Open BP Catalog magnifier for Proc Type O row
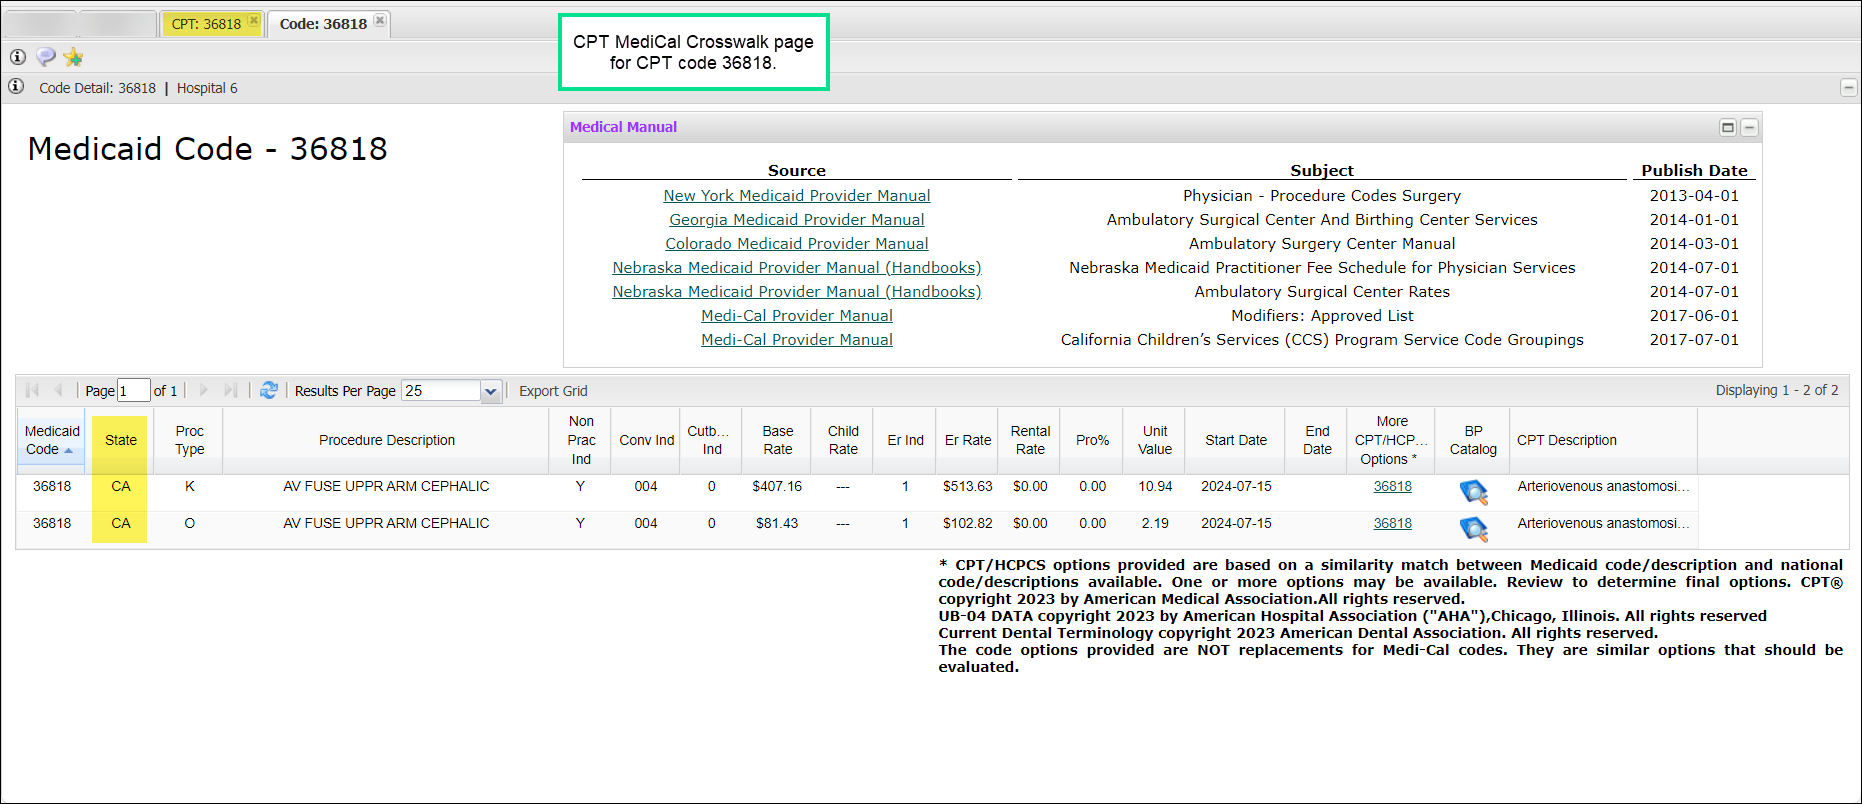Image resolution: width=1862 pixels, height=804 pixels. click(x=1473, y=528)
